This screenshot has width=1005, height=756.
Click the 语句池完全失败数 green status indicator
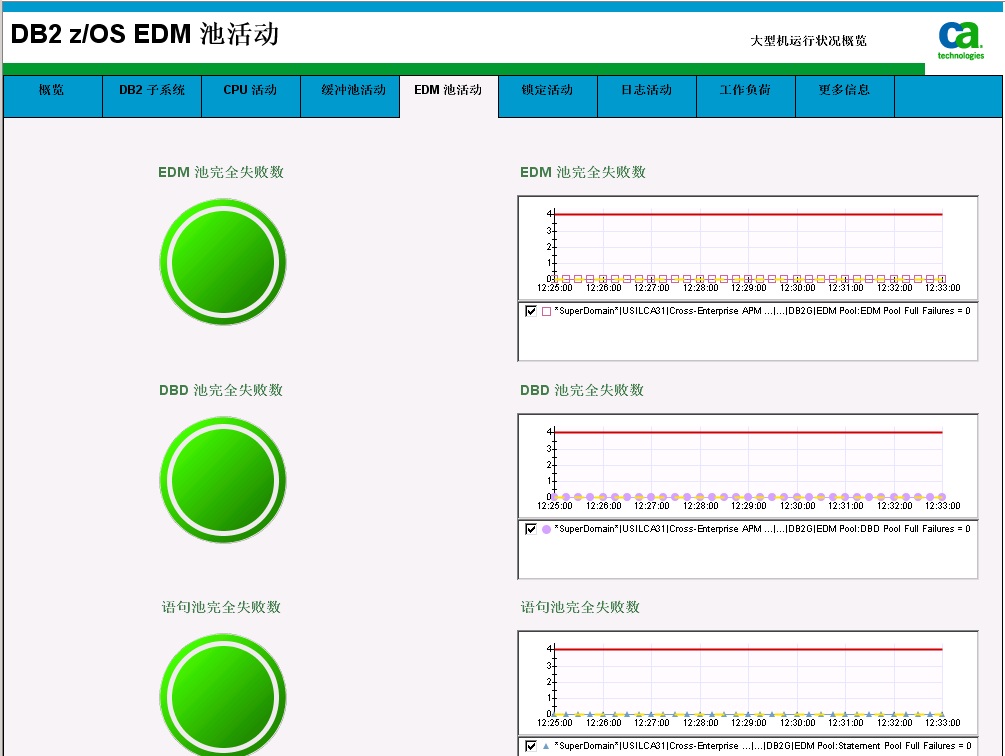pyautogui.click(x=222, y=695)
